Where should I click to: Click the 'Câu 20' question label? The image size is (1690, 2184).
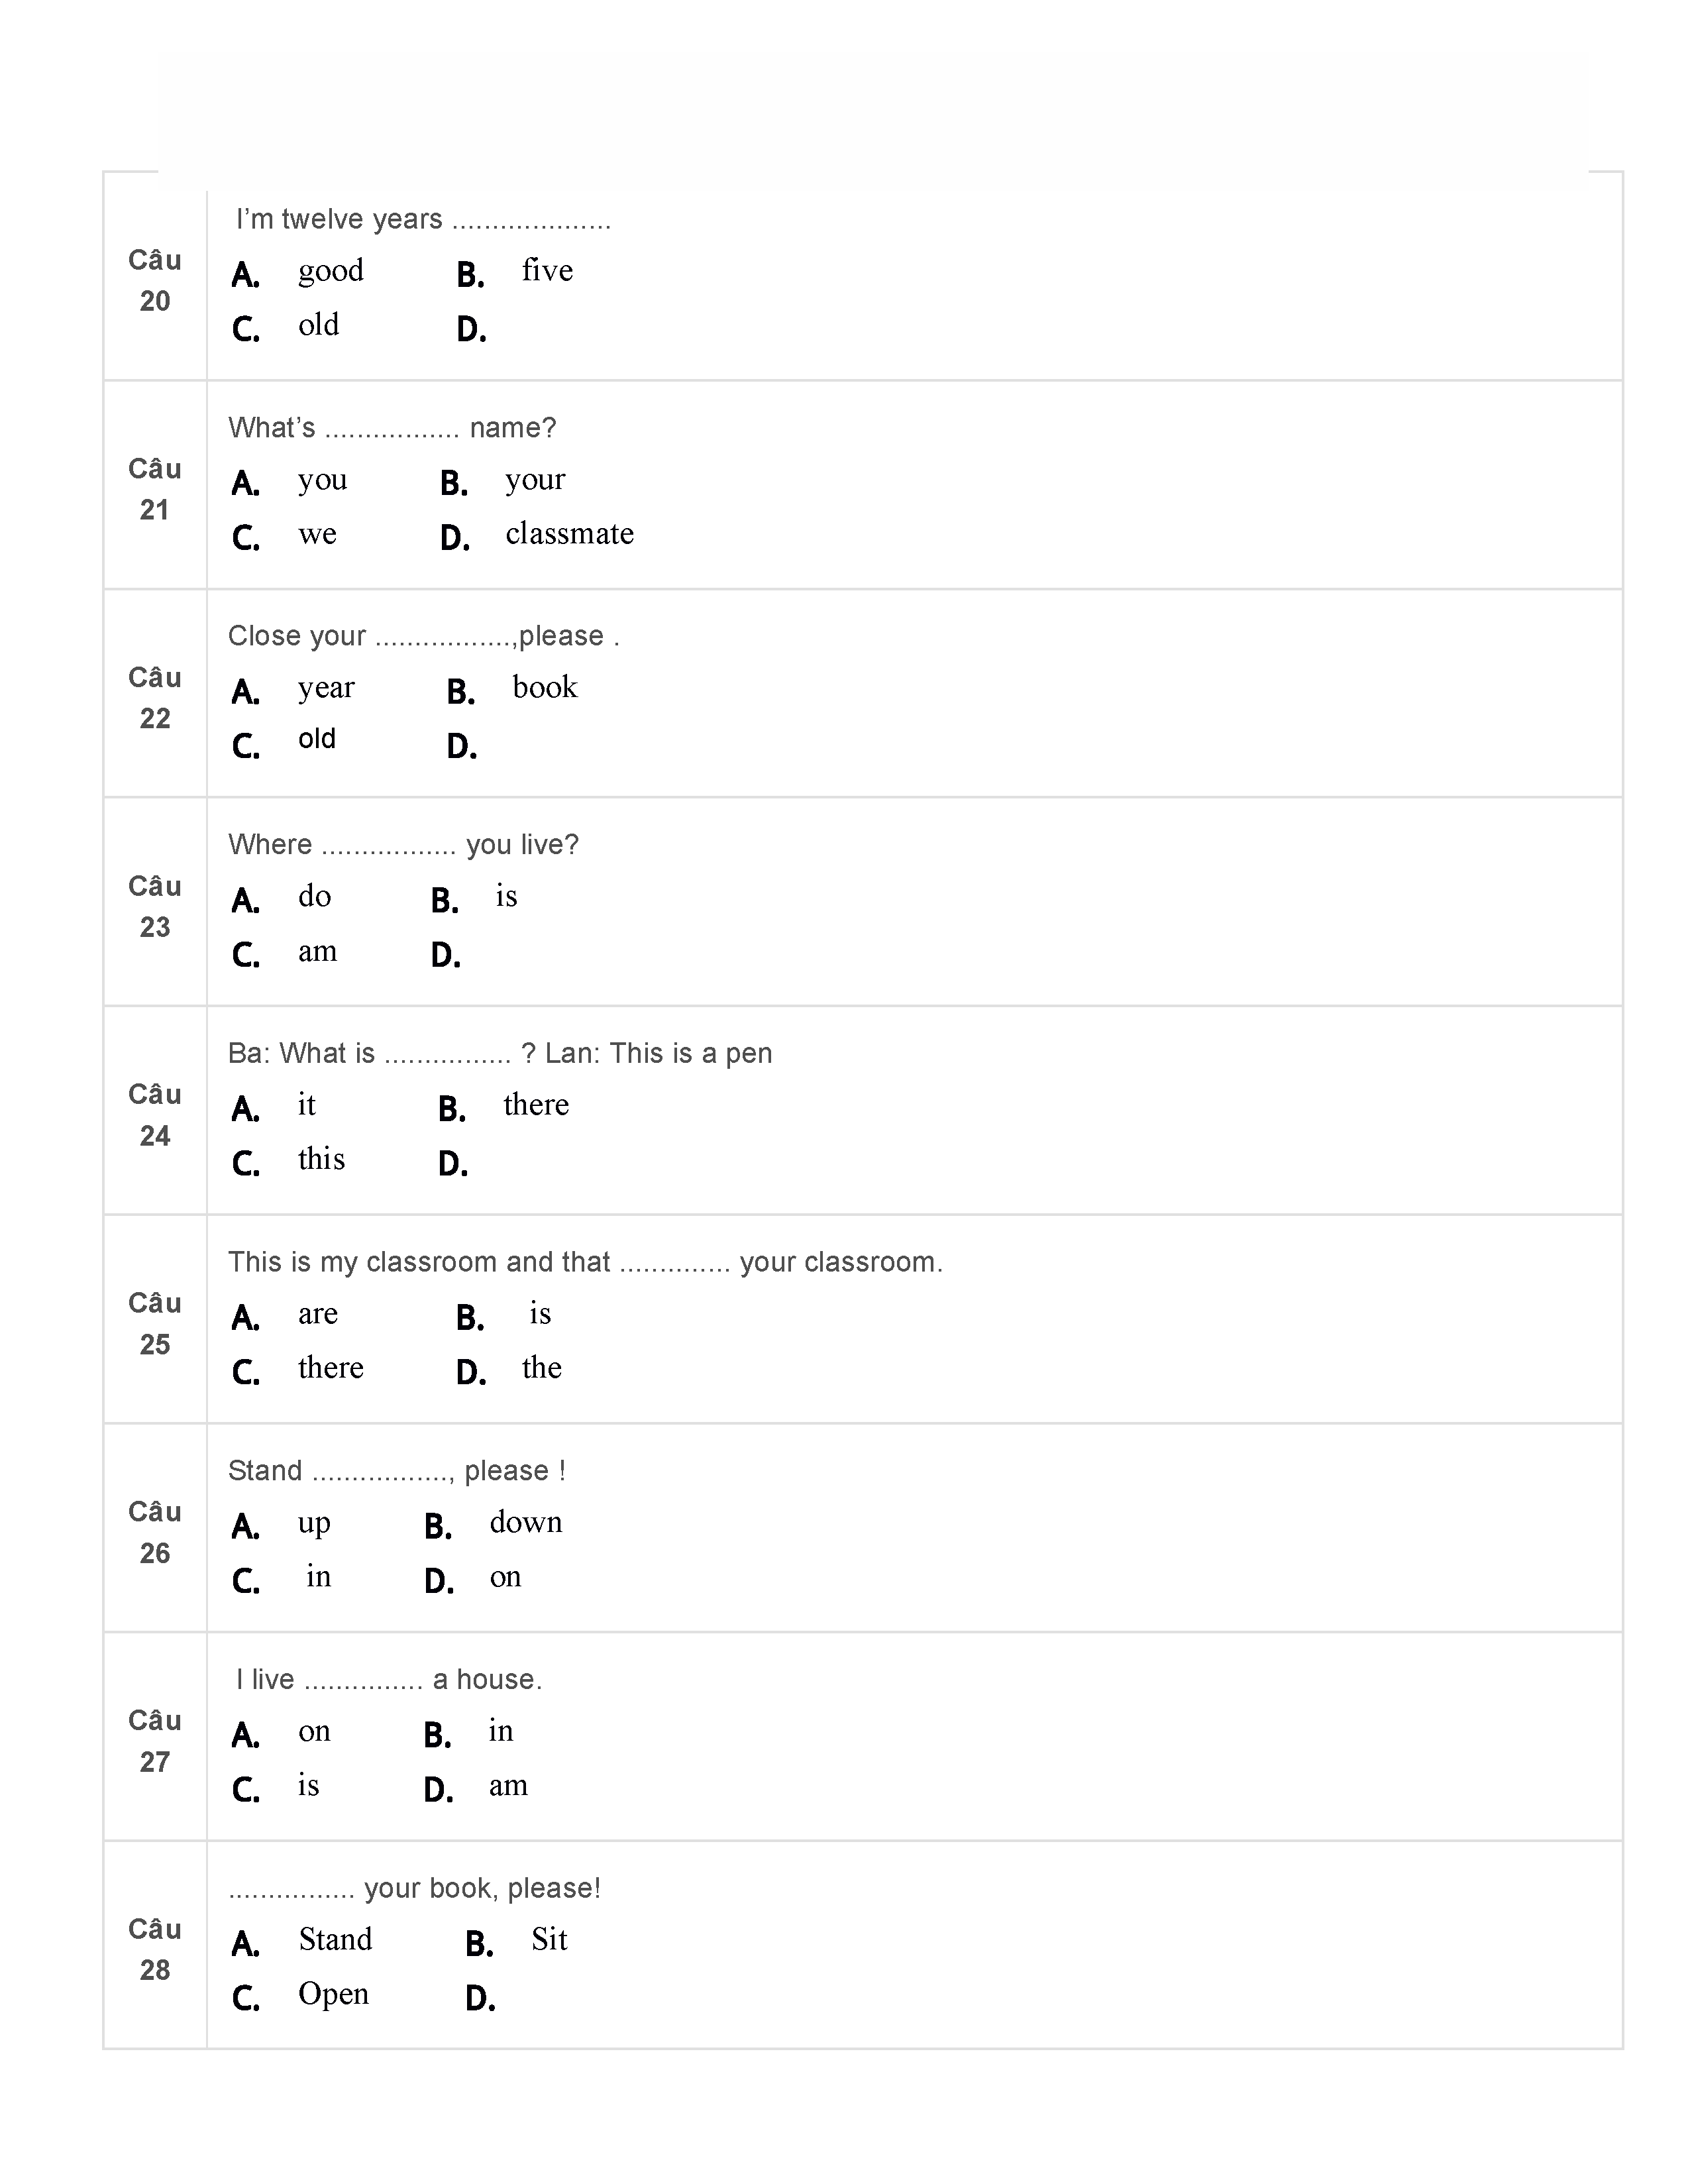click(155, 281)
